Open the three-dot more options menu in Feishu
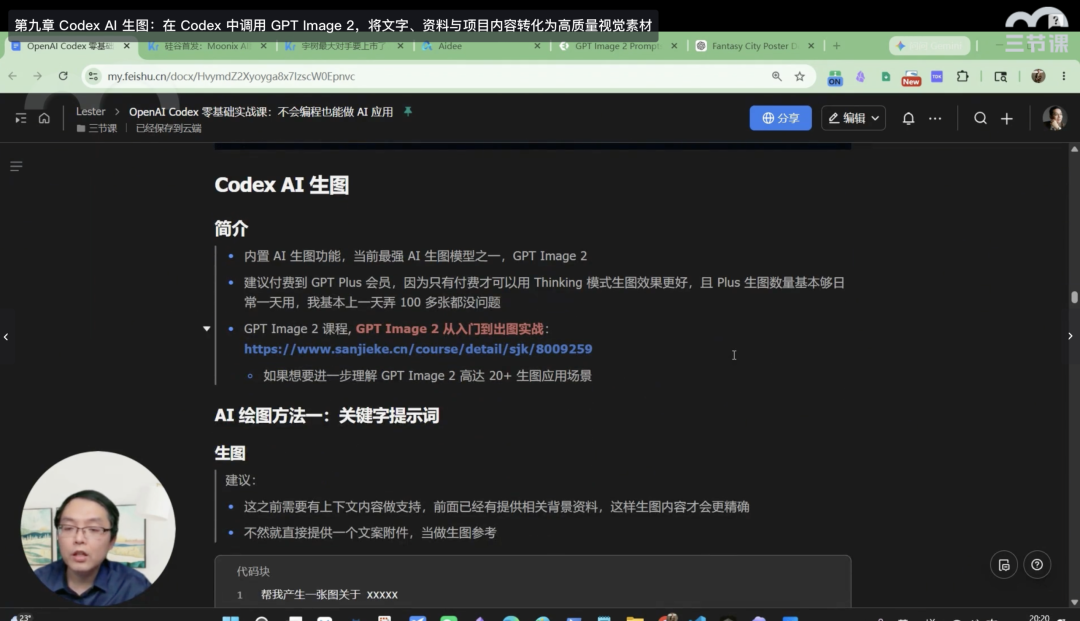The image size is (1080, 621). (935, 118)
